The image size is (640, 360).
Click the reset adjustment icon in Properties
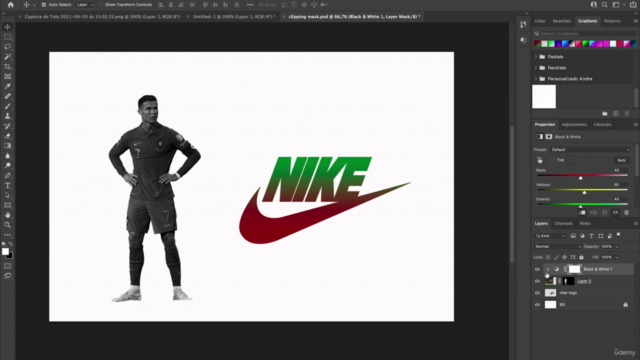[x=604, y=213]
